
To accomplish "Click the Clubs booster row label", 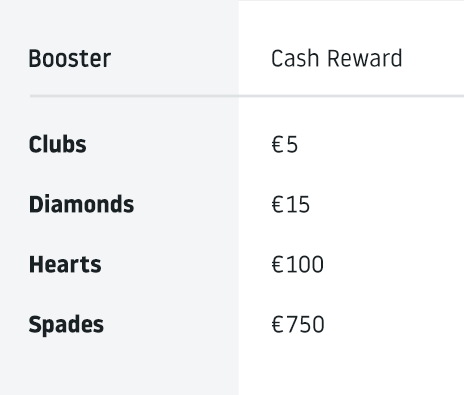I will pyautogui.click(x=58, y=144).
